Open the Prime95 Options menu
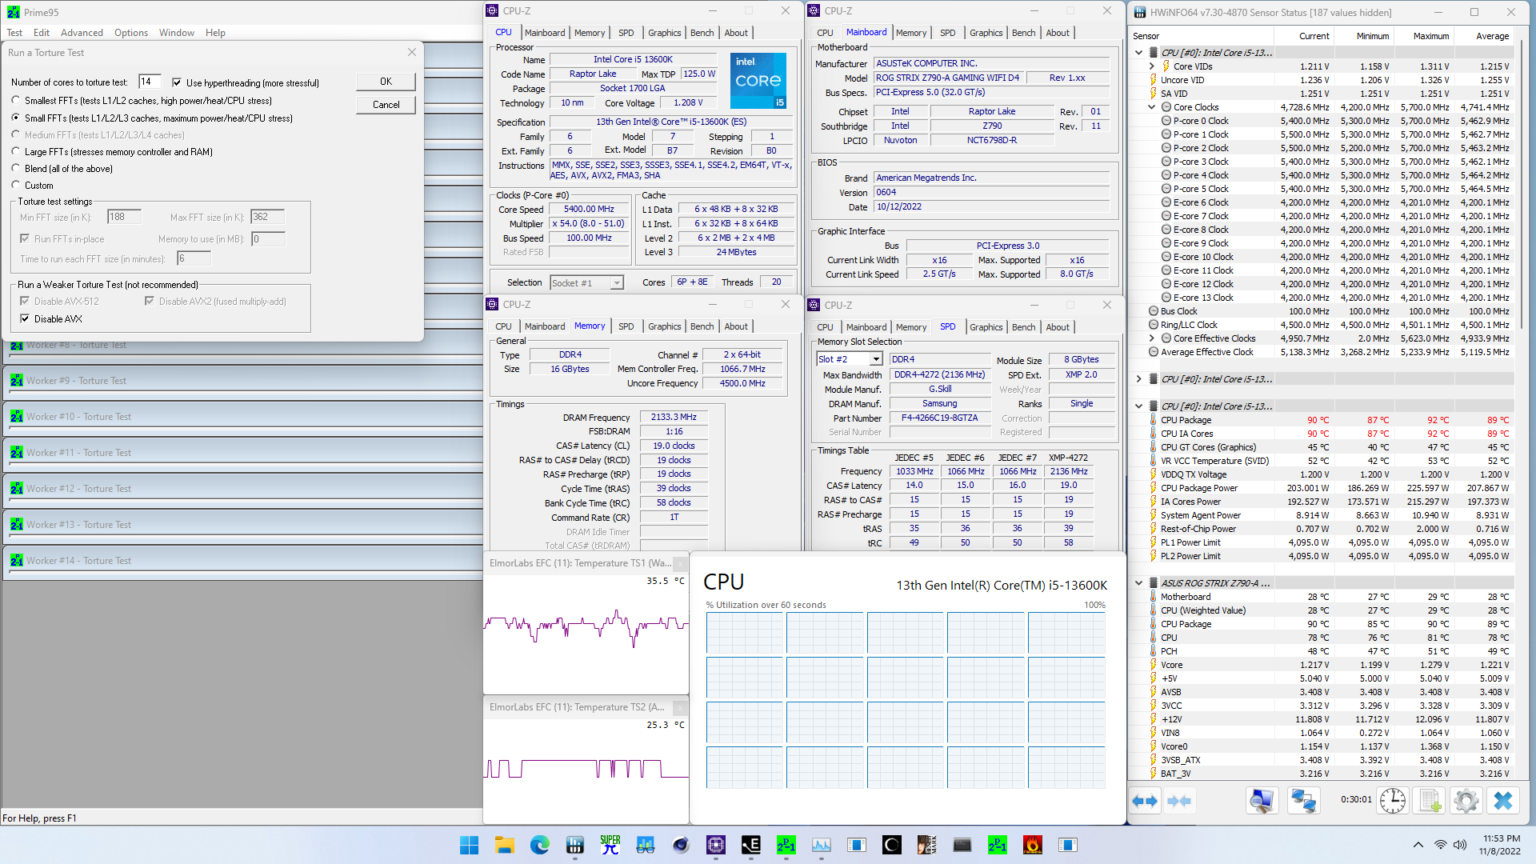 131,32
